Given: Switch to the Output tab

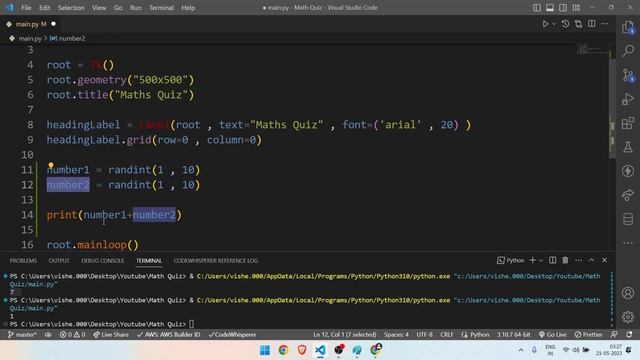Looking at the screenshot, I should click(x=59, y=260).
